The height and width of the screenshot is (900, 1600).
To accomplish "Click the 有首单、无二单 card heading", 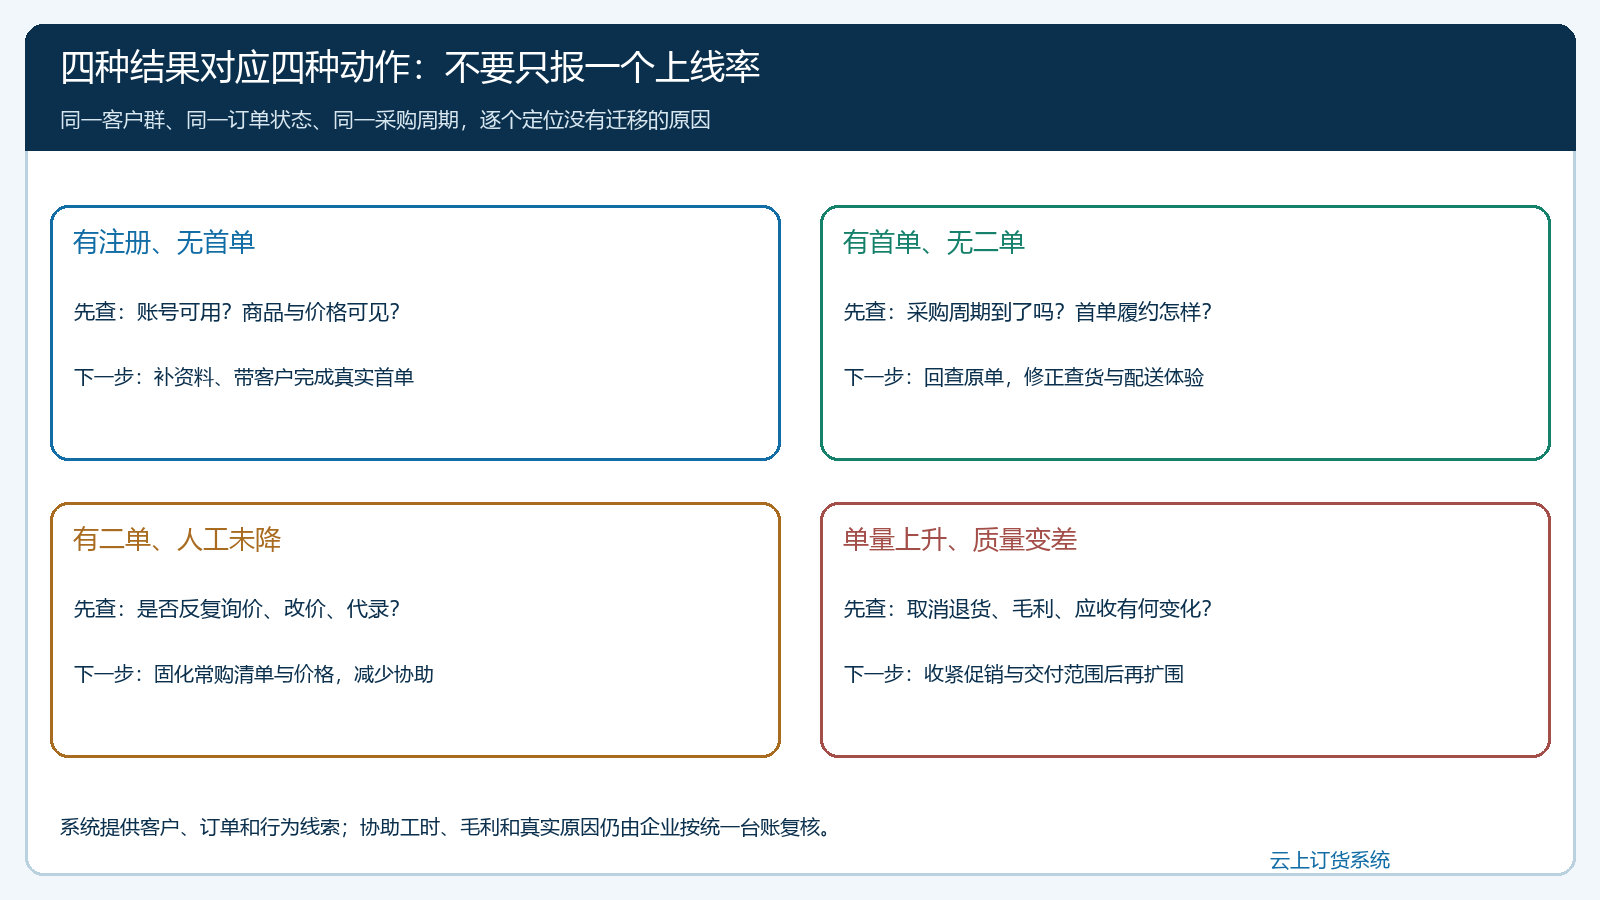I will tap(934, 242).
